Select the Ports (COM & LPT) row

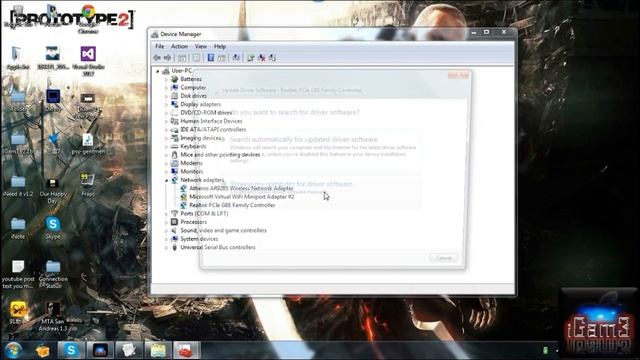tap(200, 213)
